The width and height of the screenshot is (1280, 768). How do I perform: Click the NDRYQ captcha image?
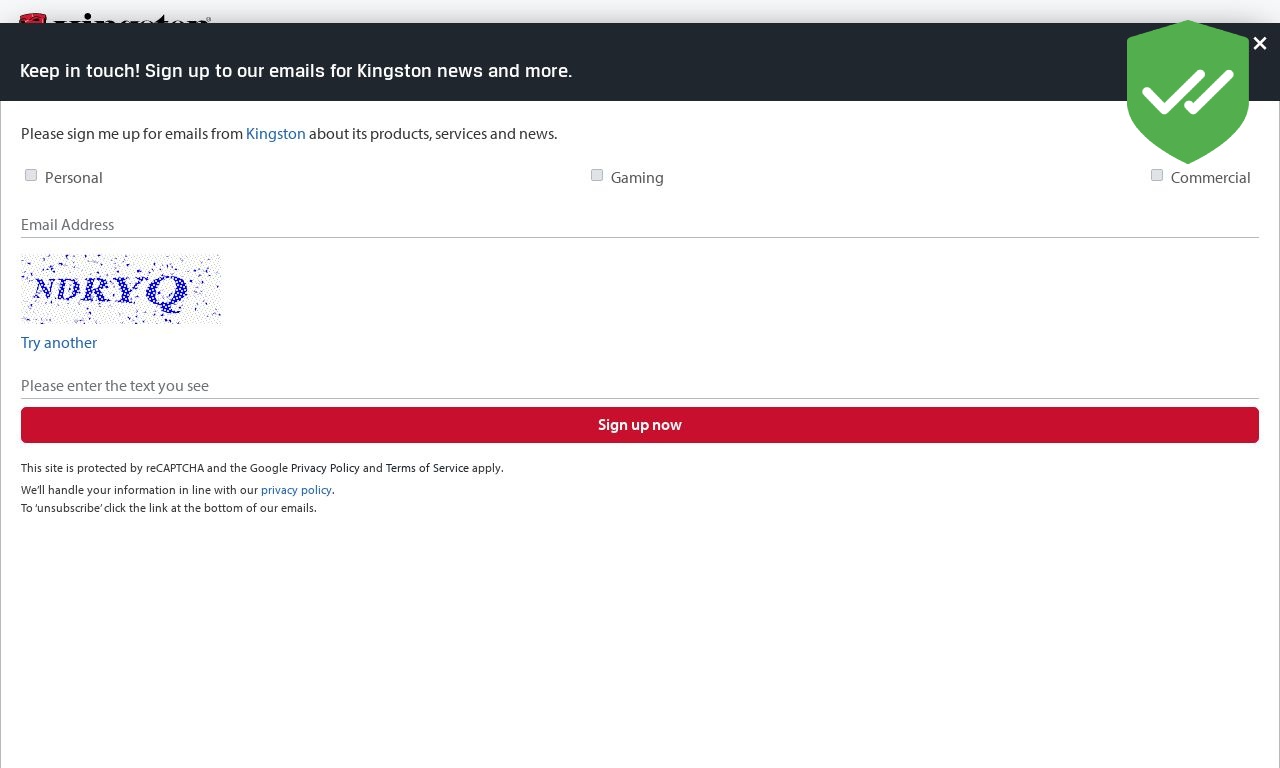[x=121, y=289]
